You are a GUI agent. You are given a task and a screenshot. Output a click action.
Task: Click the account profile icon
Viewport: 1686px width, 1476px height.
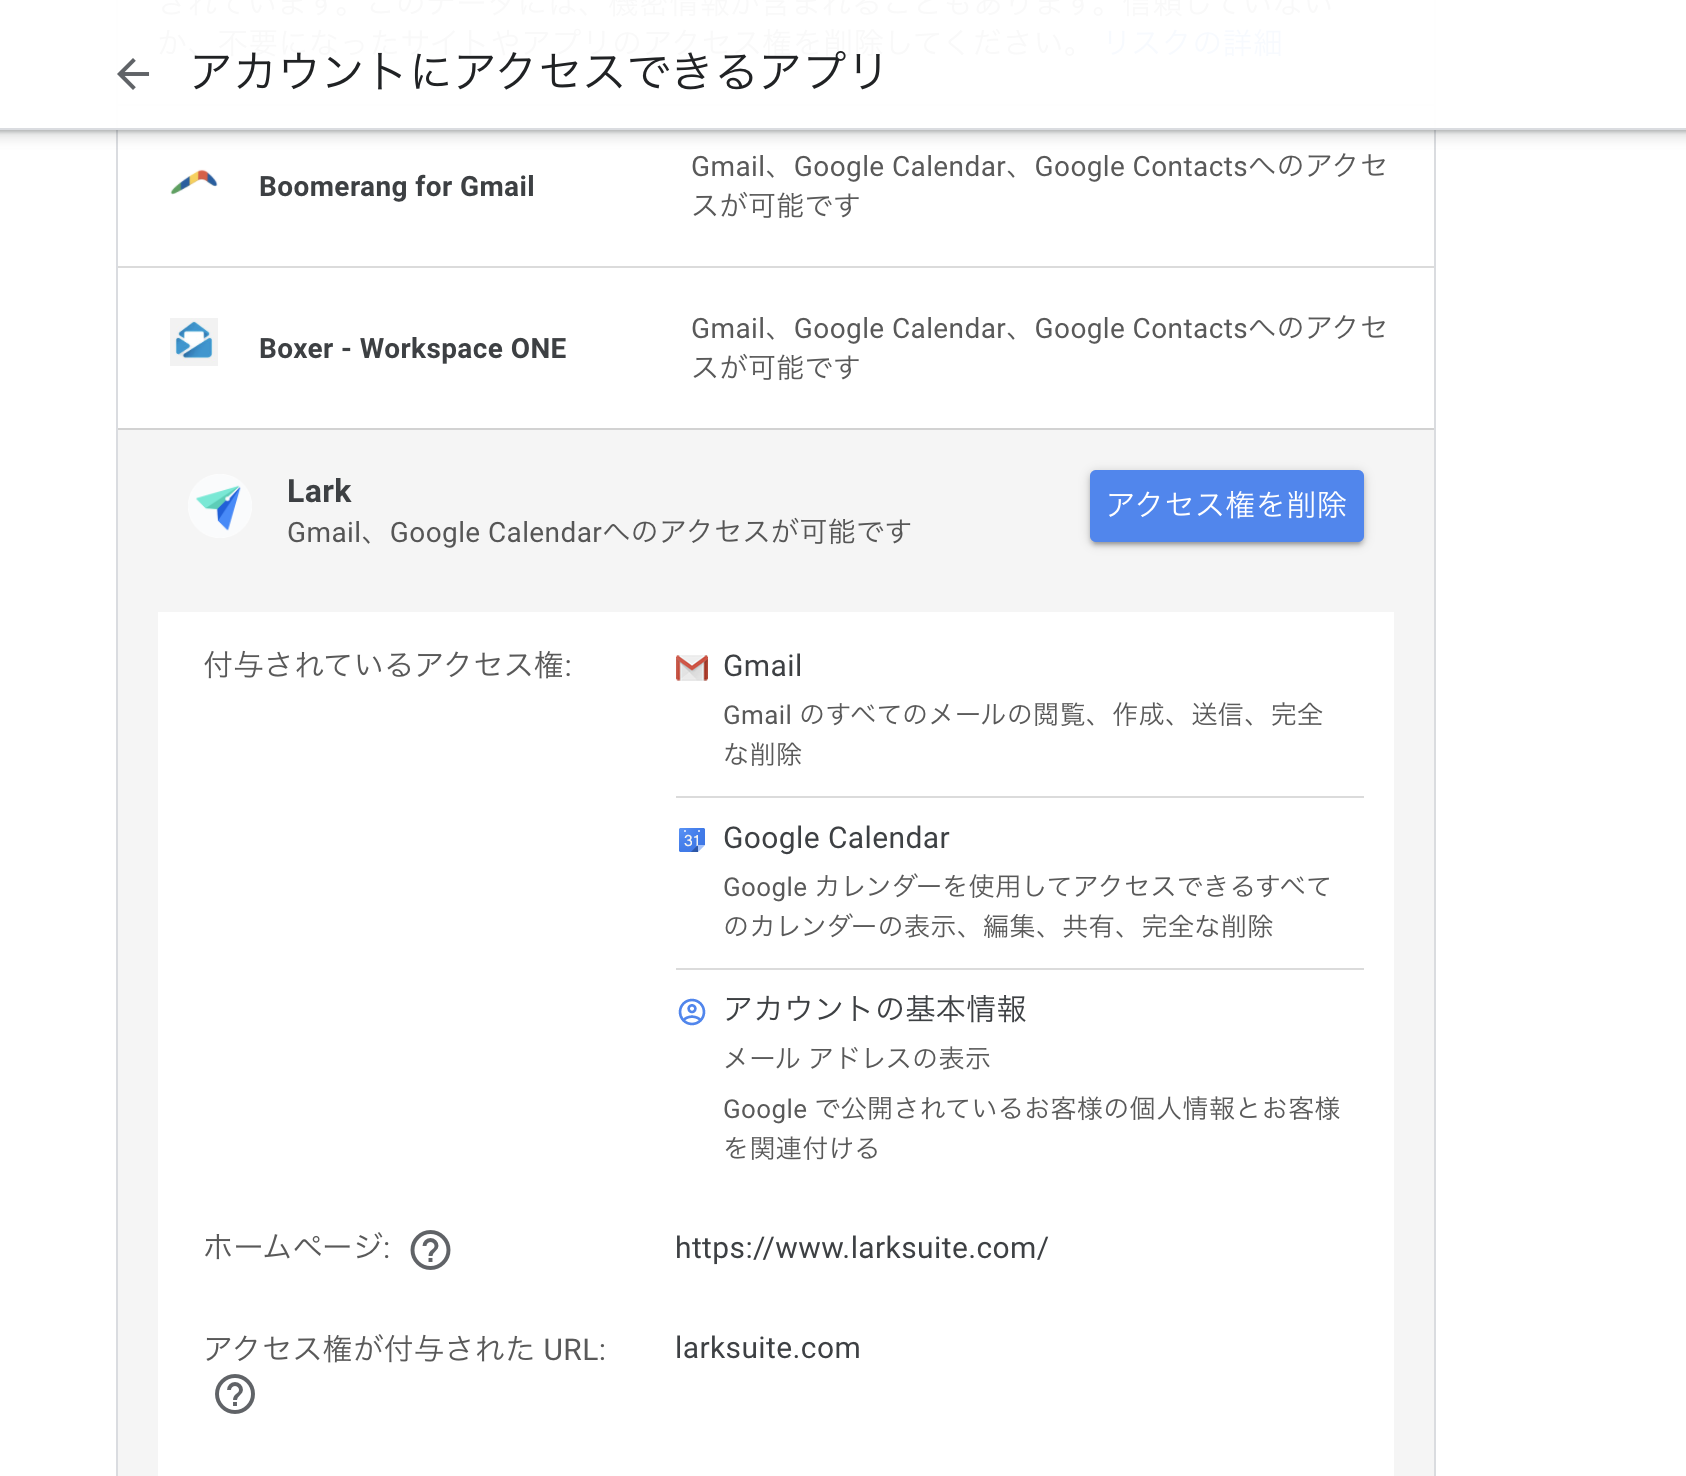coord(691,1012)
